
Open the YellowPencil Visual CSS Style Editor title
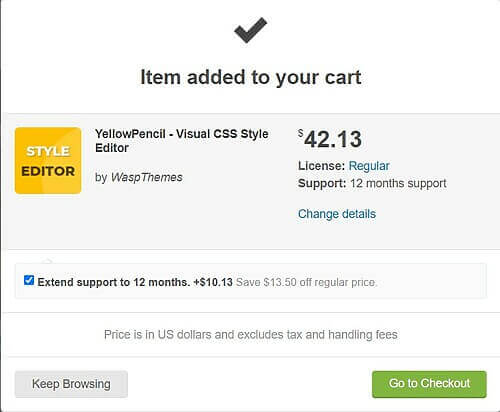pos(182,141)
